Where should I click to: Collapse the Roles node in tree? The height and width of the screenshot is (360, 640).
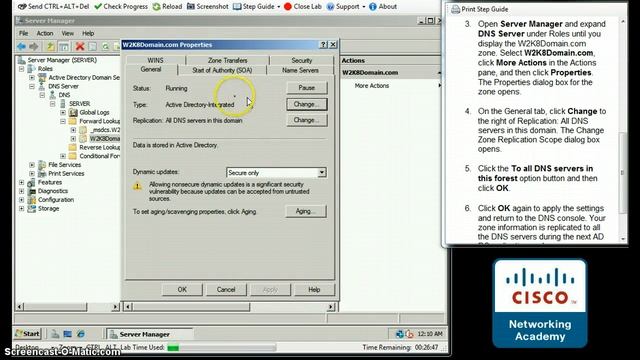click(x=22, y=69)
